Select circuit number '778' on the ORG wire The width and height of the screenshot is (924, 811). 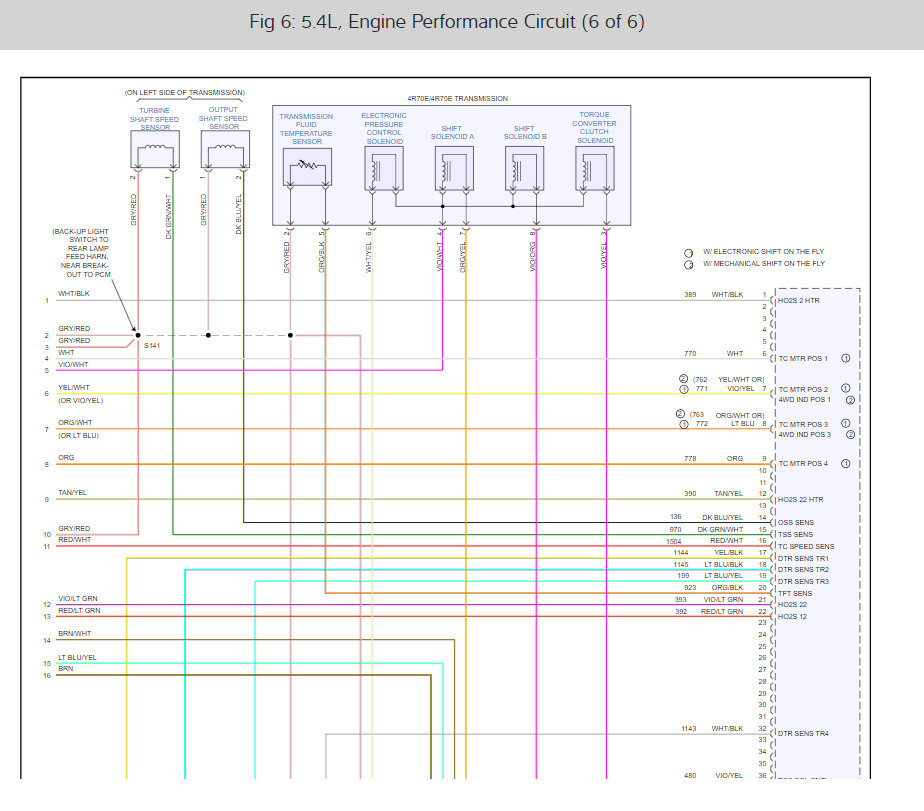pos(690,459)
